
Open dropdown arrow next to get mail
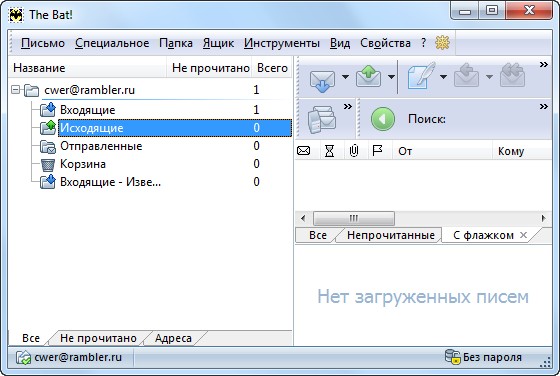(345, 76)
